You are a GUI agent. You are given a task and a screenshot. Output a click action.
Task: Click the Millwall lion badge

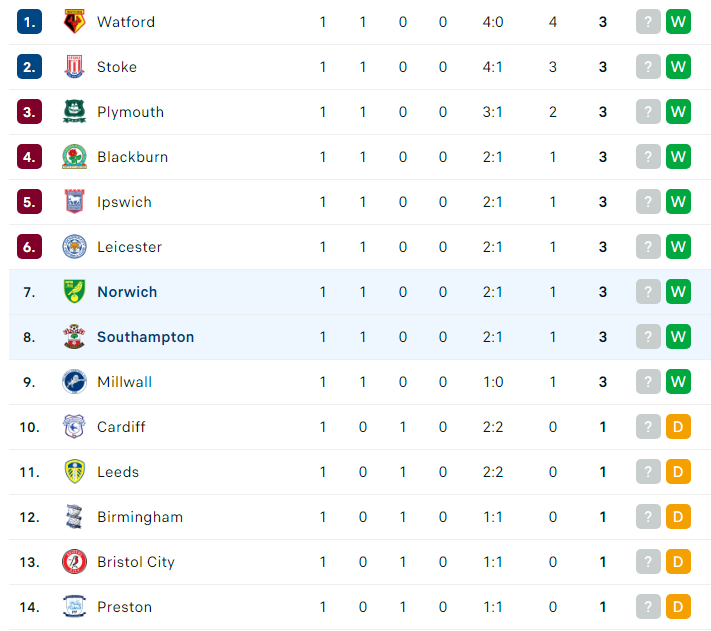[74, 382]
